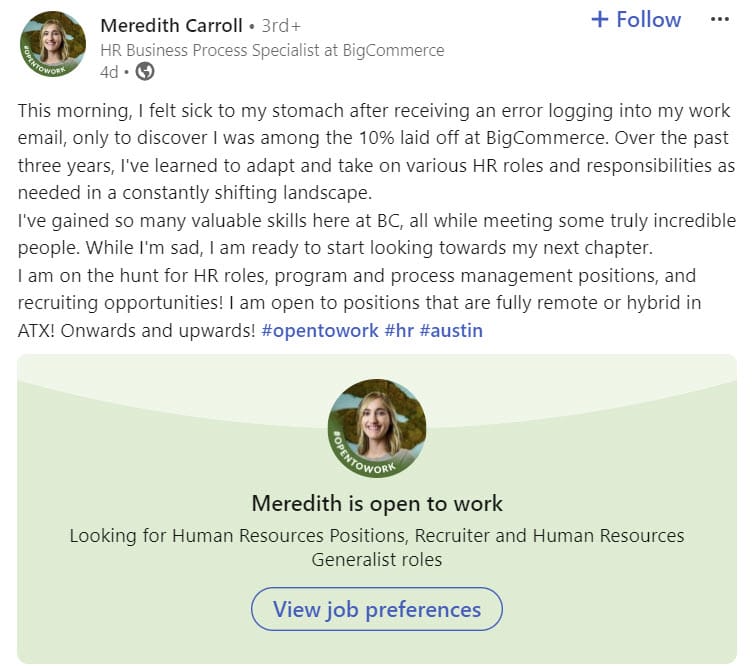This screenshot has height=666, width=752.
Task: Open the #austin hashtag
Action: point(451,330)
